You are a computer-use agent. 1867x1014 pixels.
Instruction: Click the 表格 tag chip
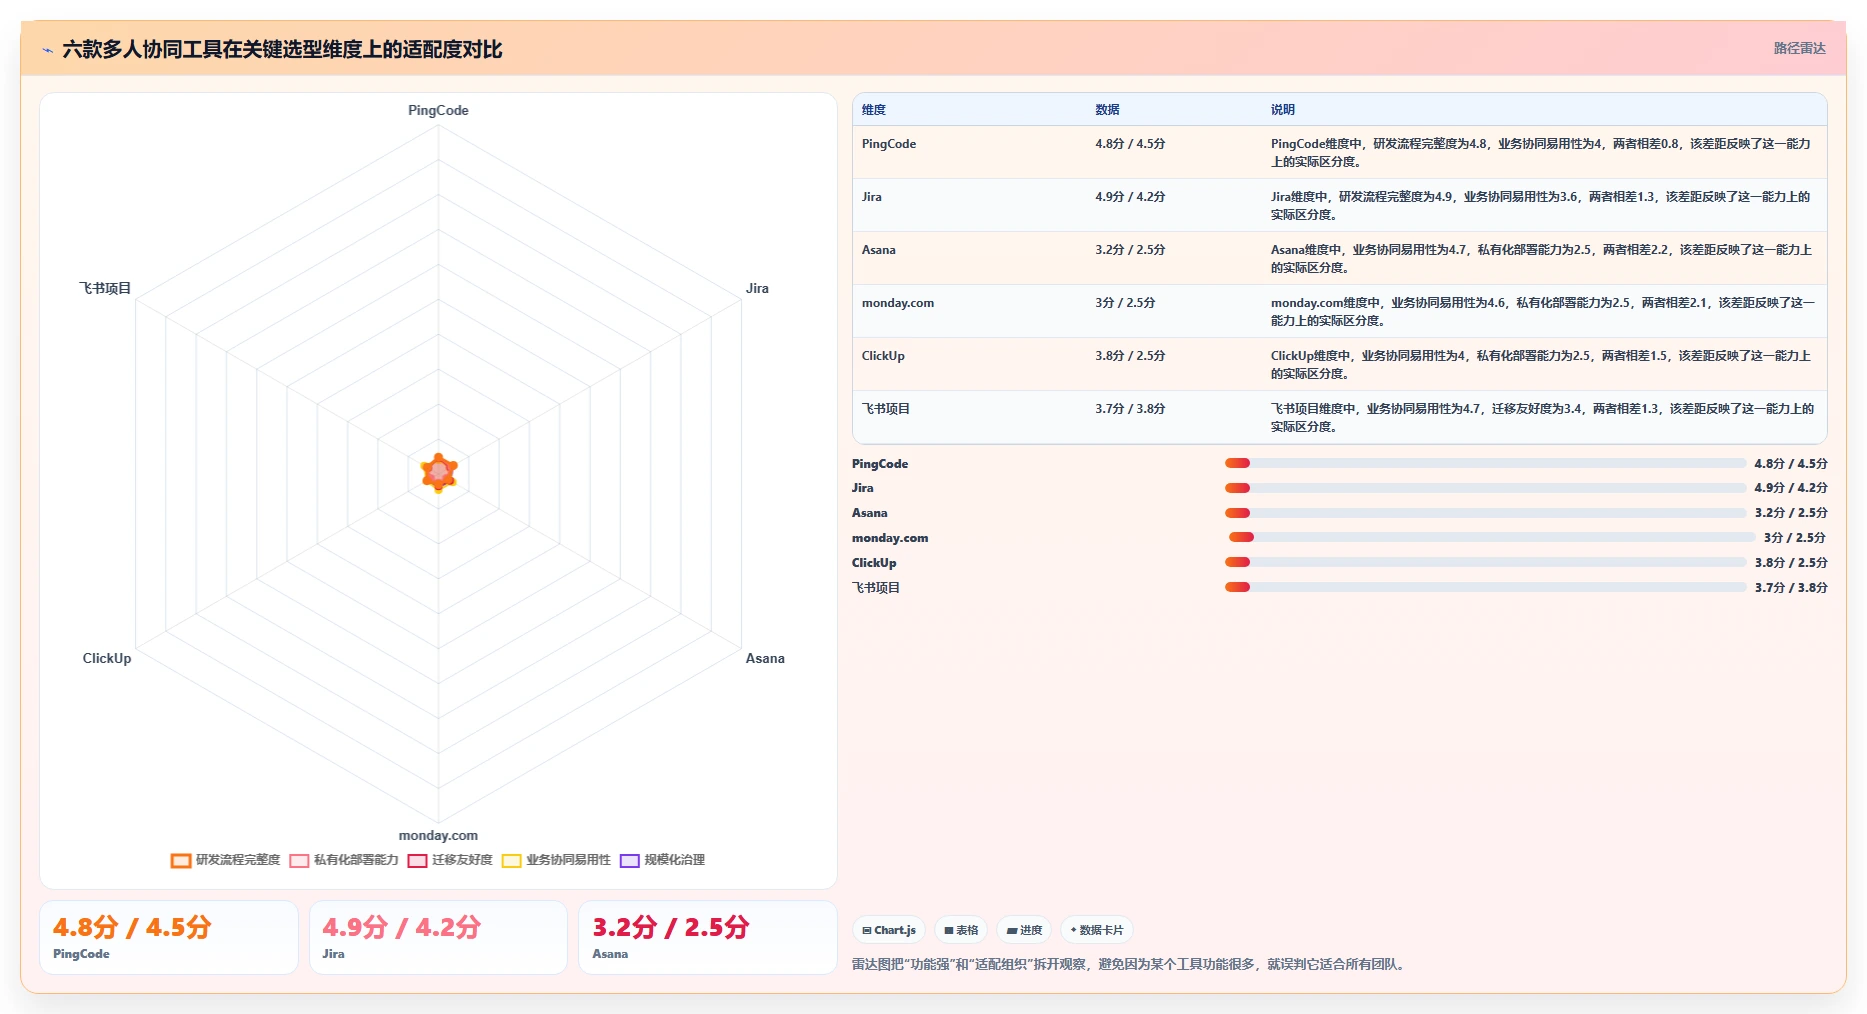[x=961, y=930]
